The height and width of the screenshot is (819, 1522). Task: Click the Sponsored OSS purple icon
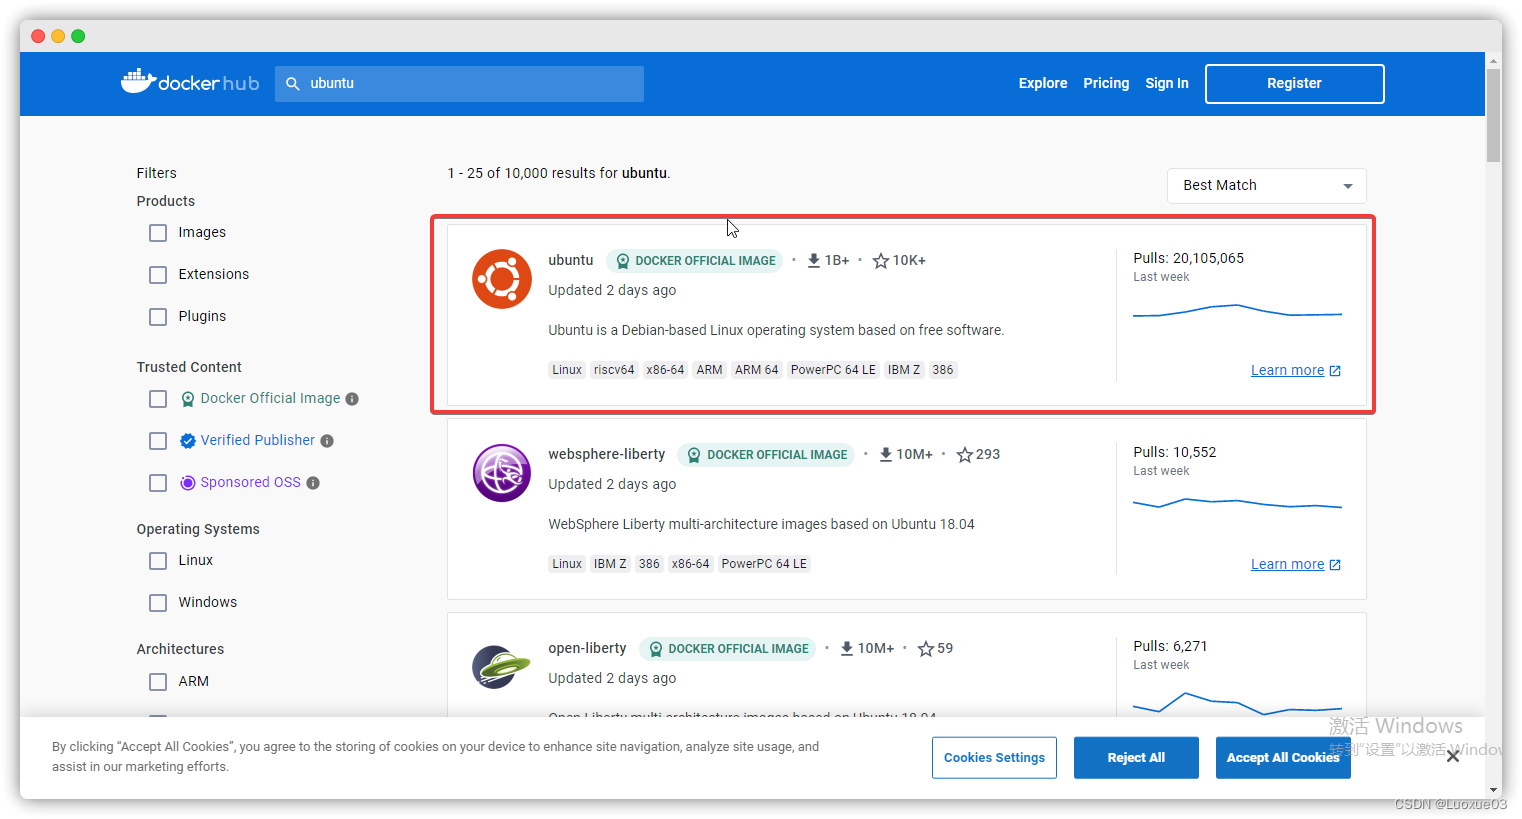coord(188,483)
